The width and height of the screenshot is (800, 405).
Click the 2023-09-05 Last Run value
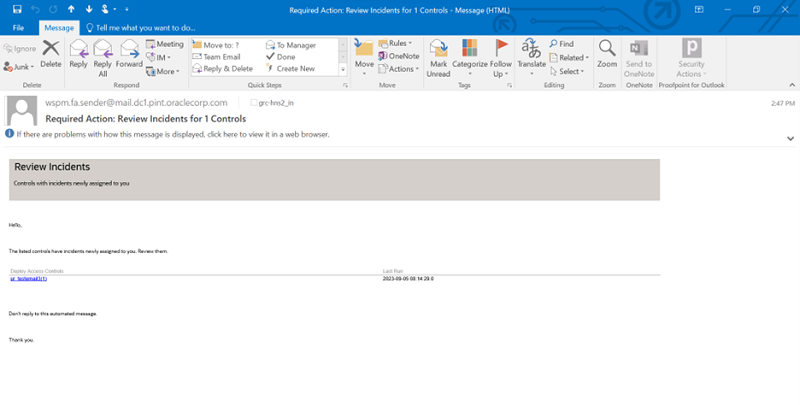[x=408, y=279]
